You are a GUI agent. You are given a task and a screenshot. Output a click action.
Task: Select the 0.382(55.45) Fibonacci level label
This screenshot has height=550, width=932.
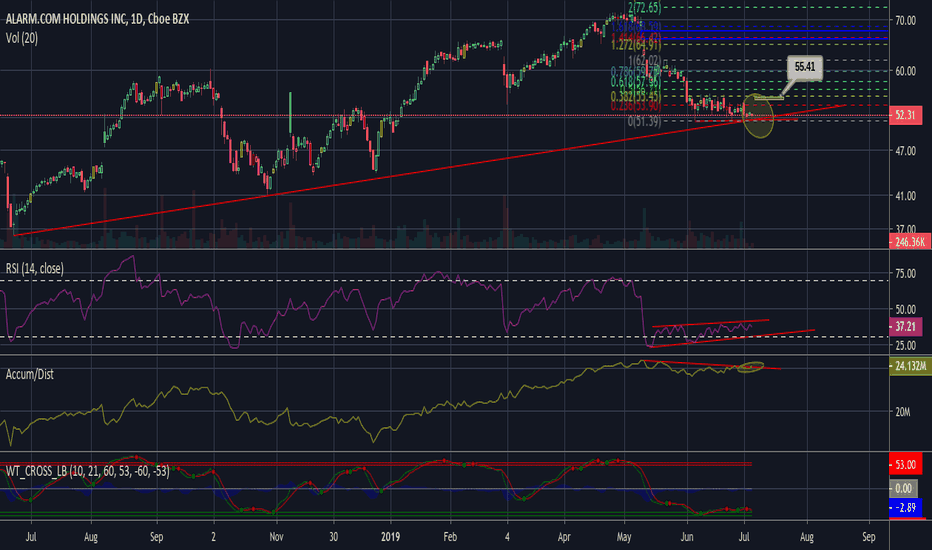coord(636,96)
